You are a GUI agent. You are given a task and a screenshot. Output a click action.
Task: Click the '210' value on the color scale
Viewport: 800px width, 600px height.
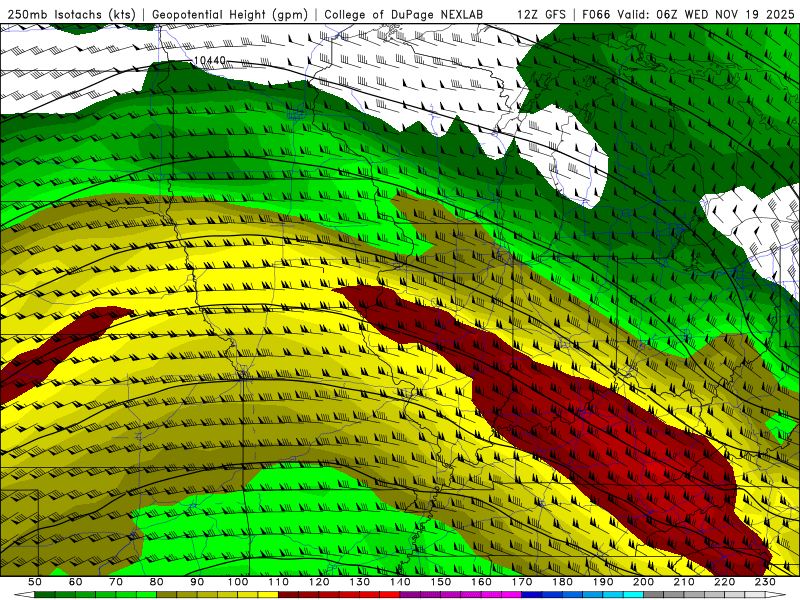[x=684, y=582]
